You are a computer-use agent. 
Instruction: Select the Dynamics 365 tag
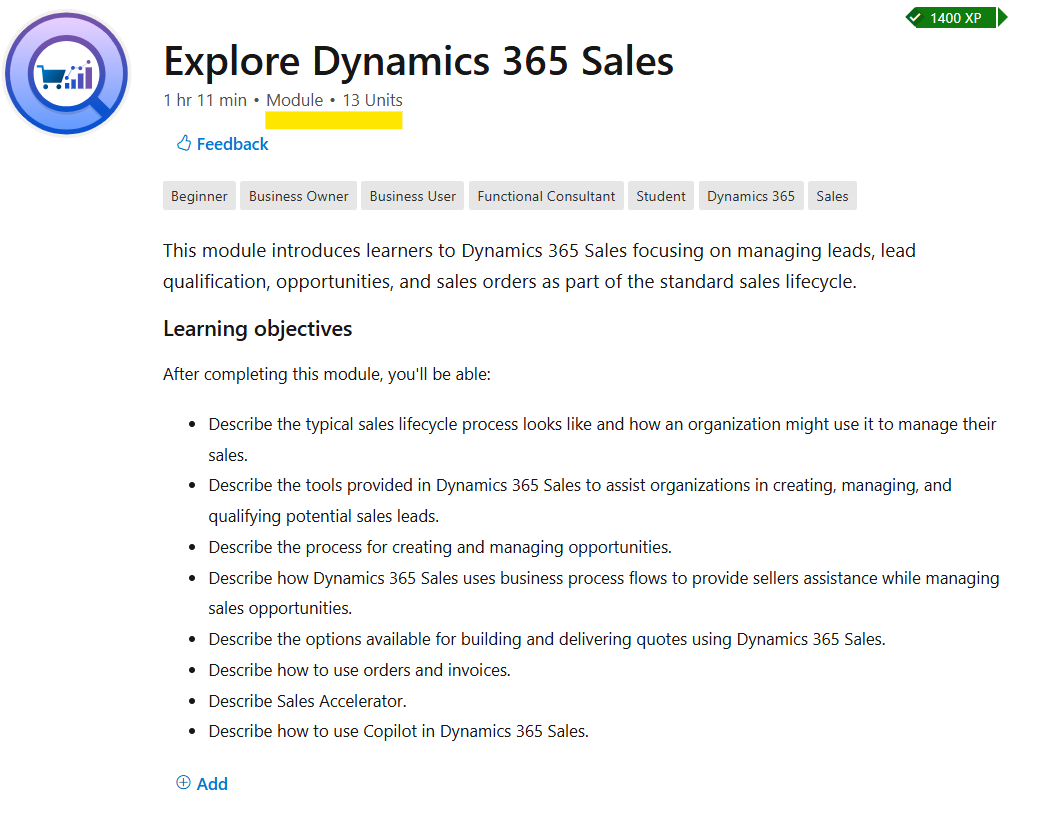[x=751, y=196]
